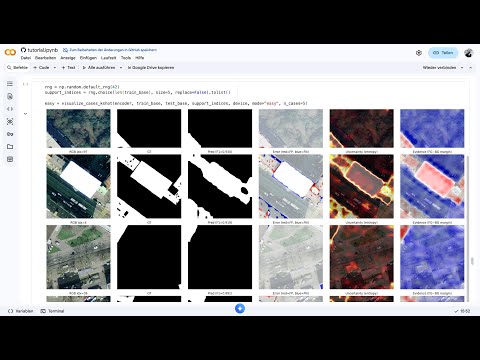Open the Bearbeiten menu
The image size is (480, 360).
coord(45,58)
